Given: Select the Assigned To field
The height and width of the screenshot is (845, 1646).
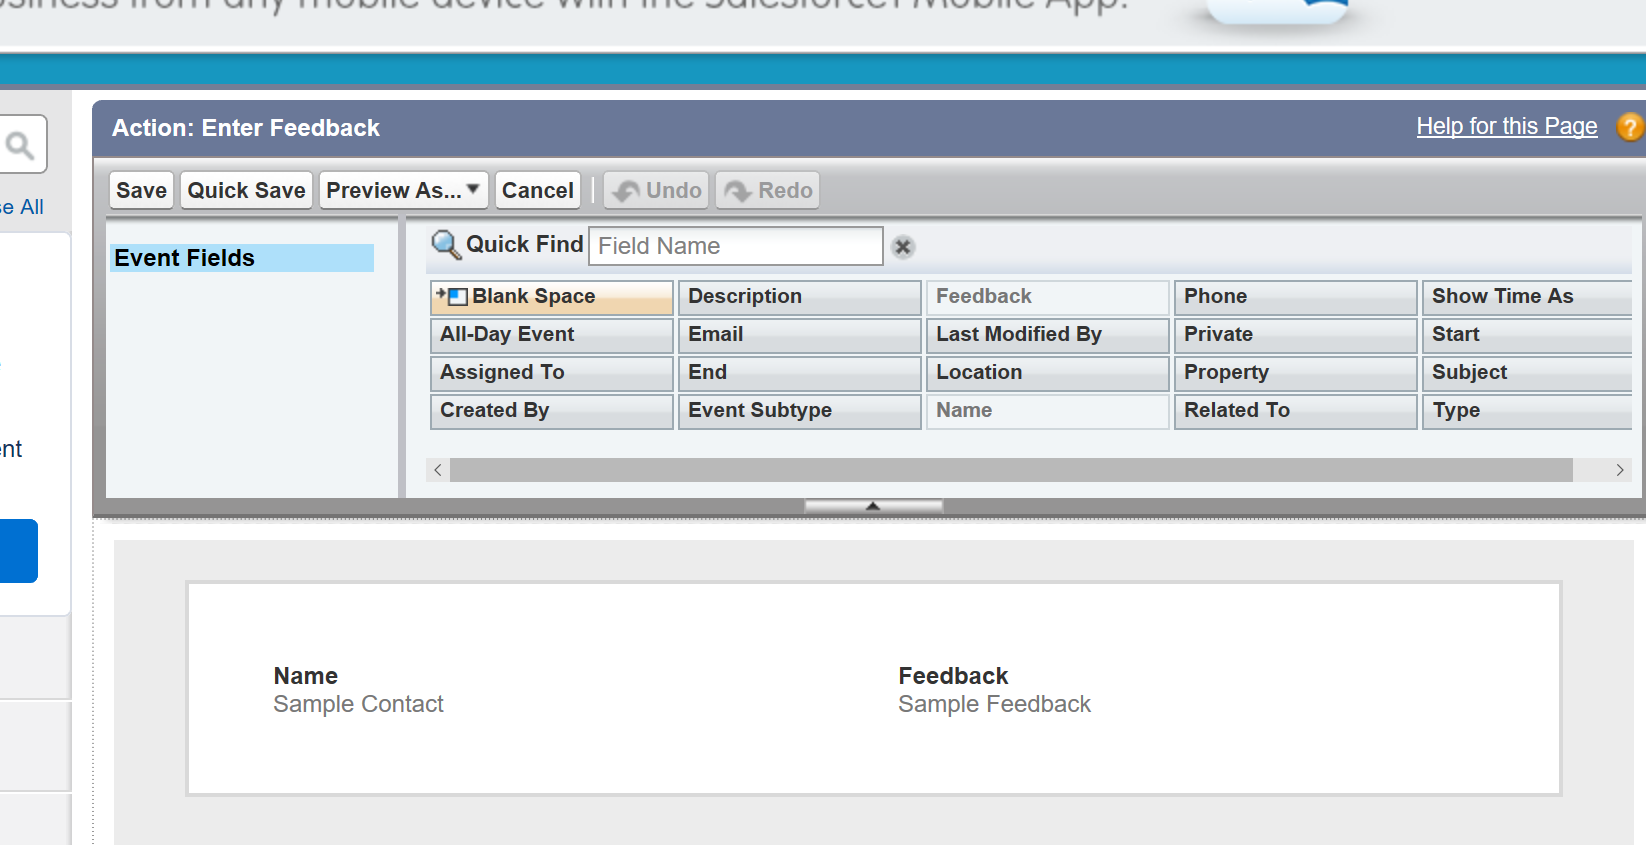Looking at the screenshot, I should pos(552,373).
